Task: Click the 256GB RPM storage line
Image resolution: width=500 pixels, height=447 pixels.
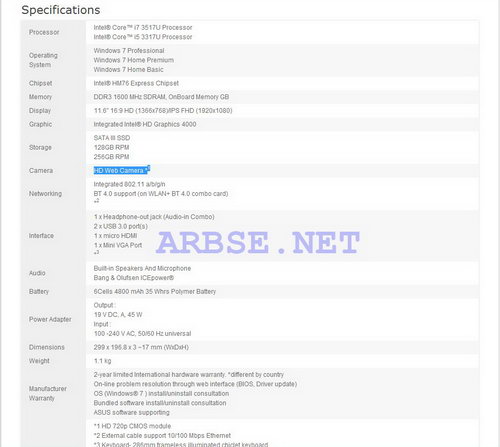Action: (x=111, y=157)
